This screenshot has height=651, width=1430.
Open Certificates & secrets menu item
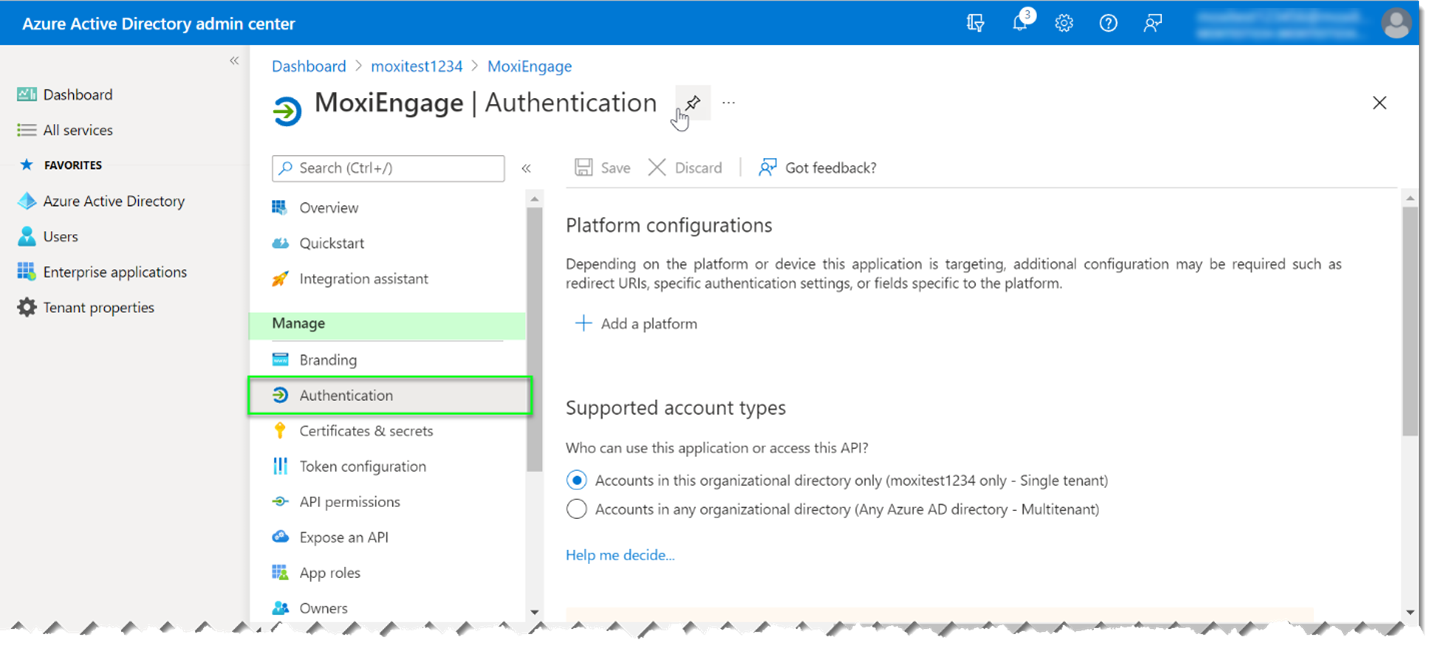[x=366, y=431]
